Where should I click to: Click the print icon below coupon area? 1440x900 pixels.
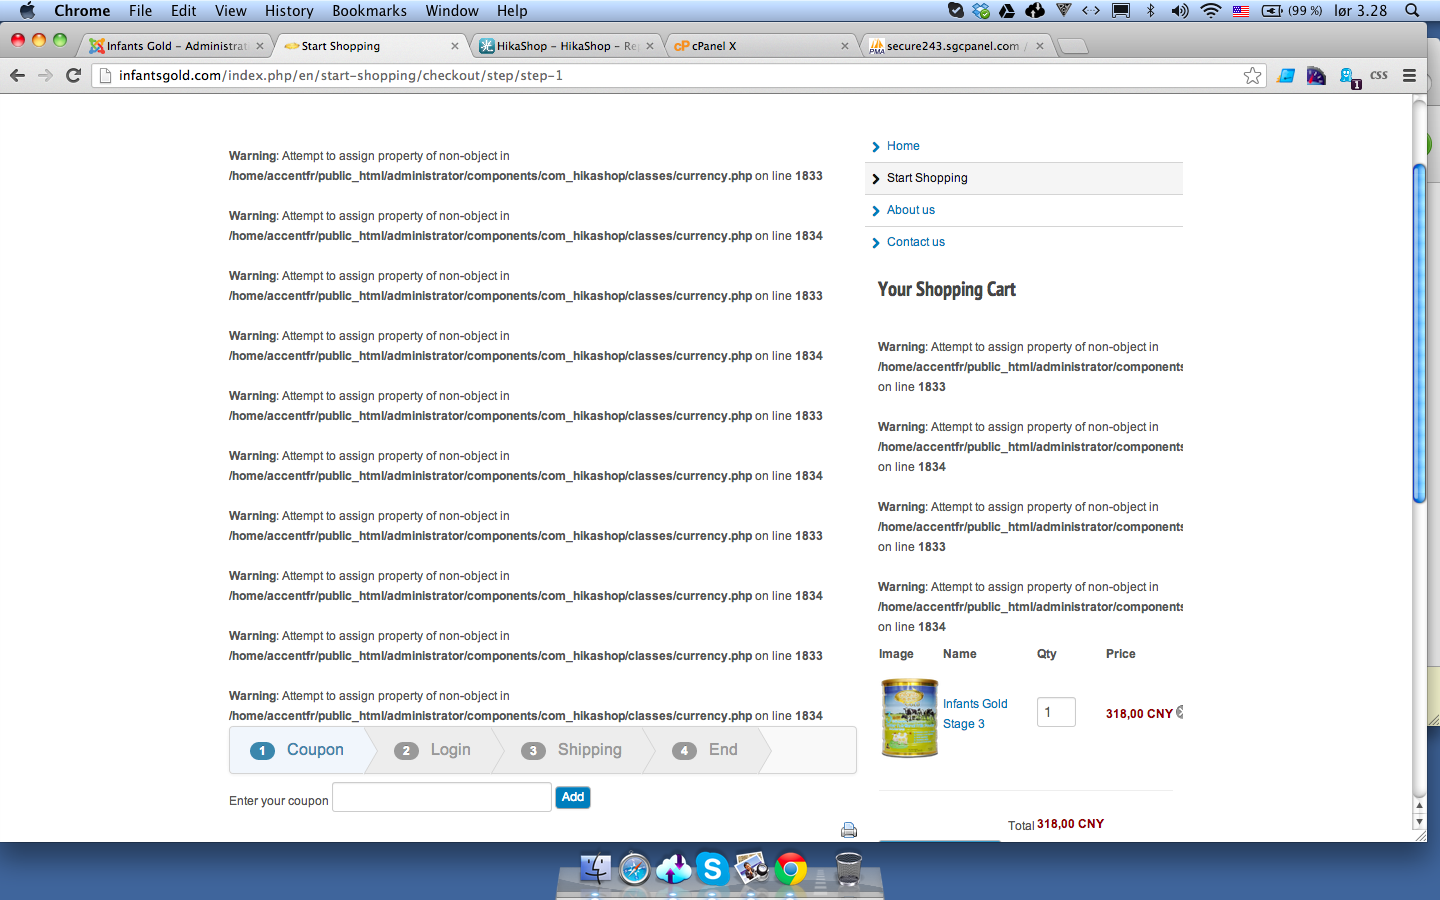tap(849, 830)
